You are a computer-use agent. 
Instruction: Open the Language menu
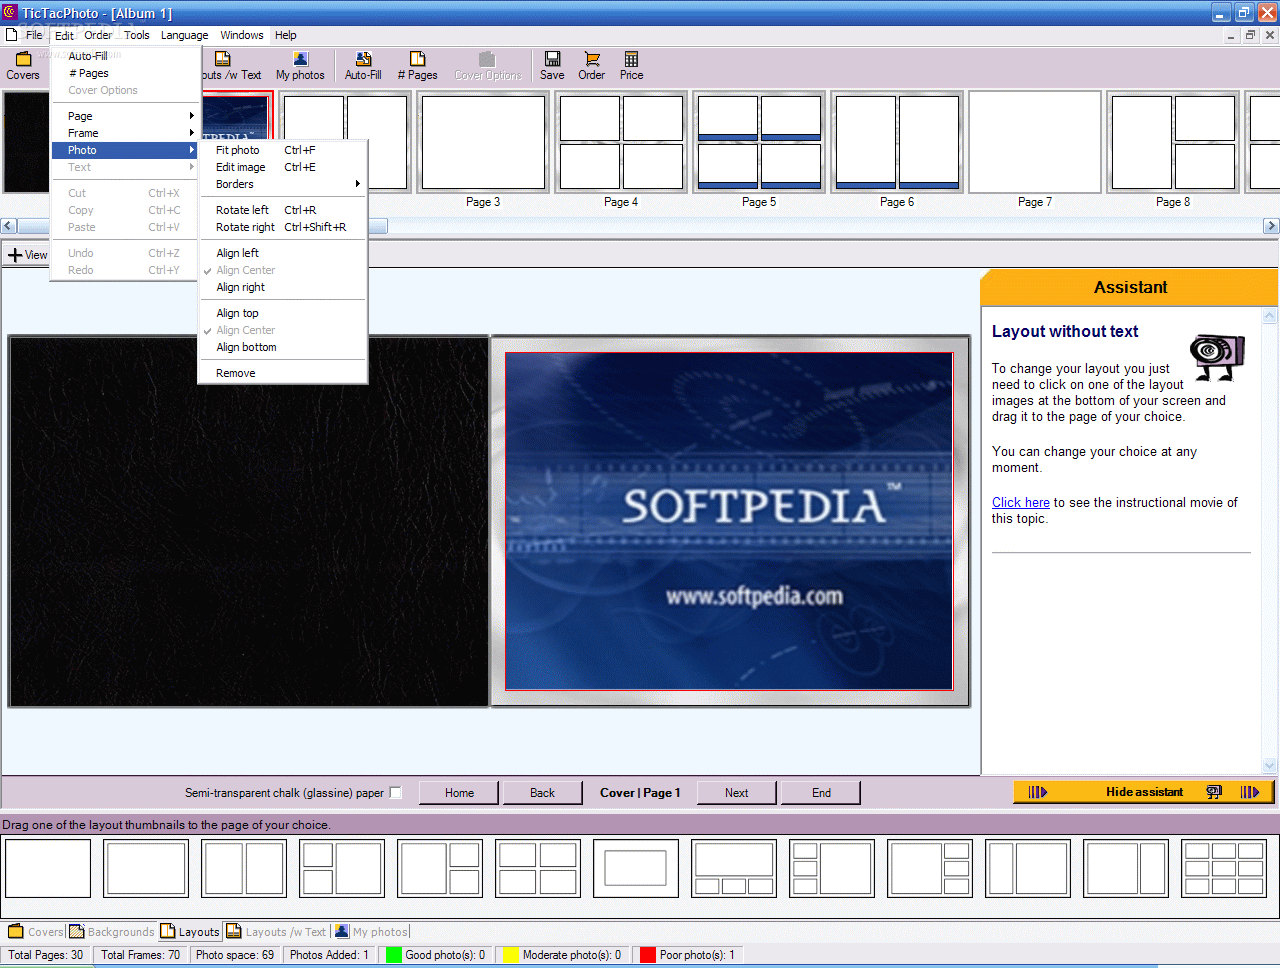point(185,35)
